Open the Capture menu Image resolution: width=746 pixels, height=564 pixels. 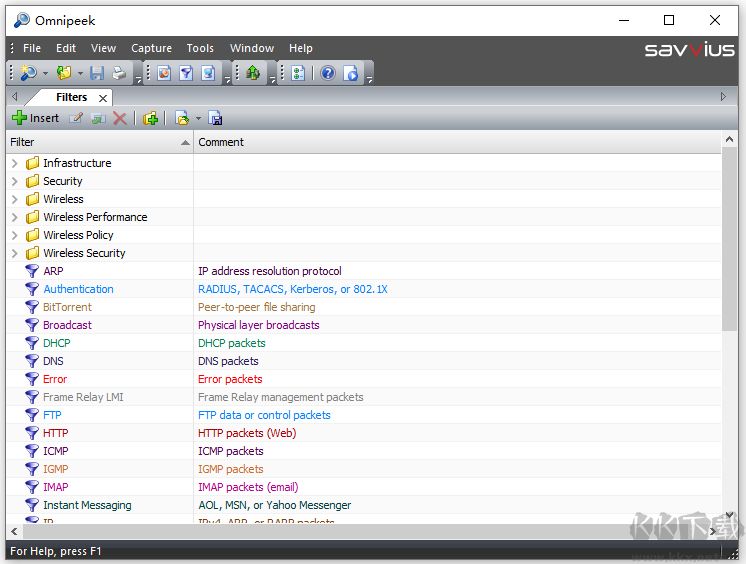[151, 48]
